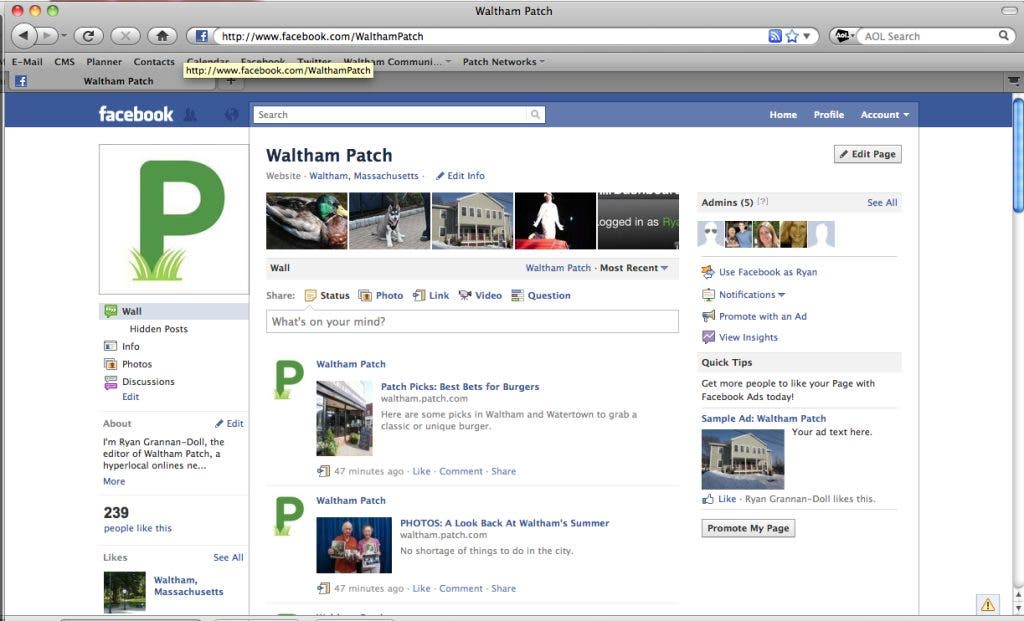
Task: Click the Photos sidebar icon
Action: click(x=110, y=364)
